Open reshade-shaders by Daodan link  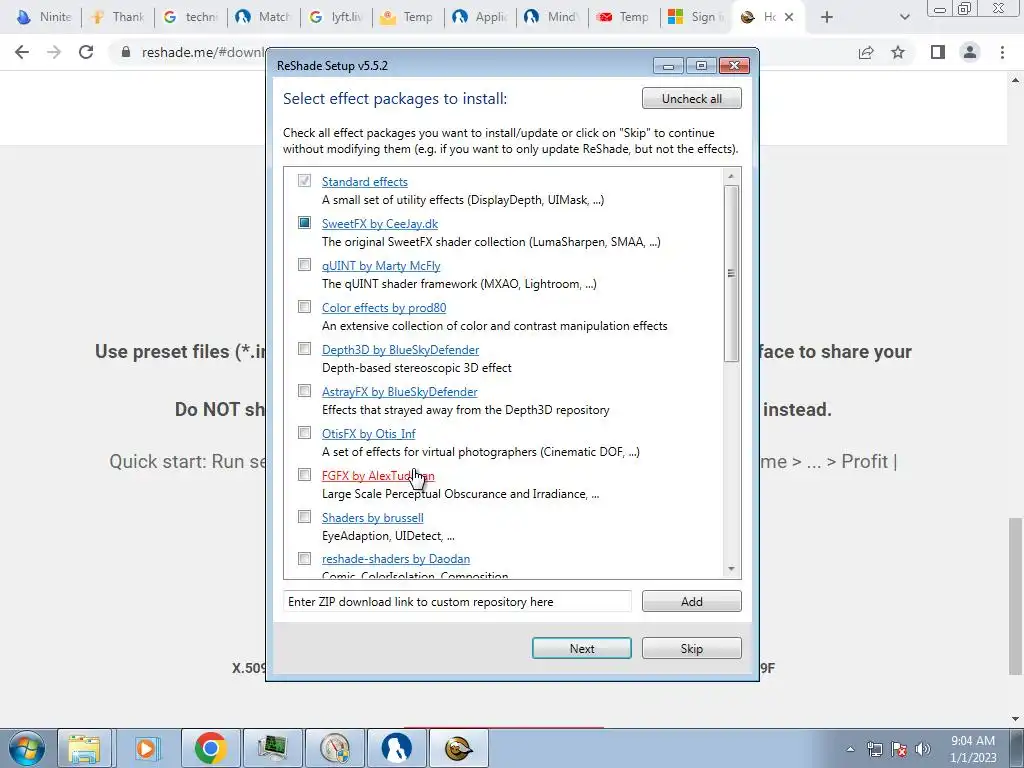[x=396, y=559]
